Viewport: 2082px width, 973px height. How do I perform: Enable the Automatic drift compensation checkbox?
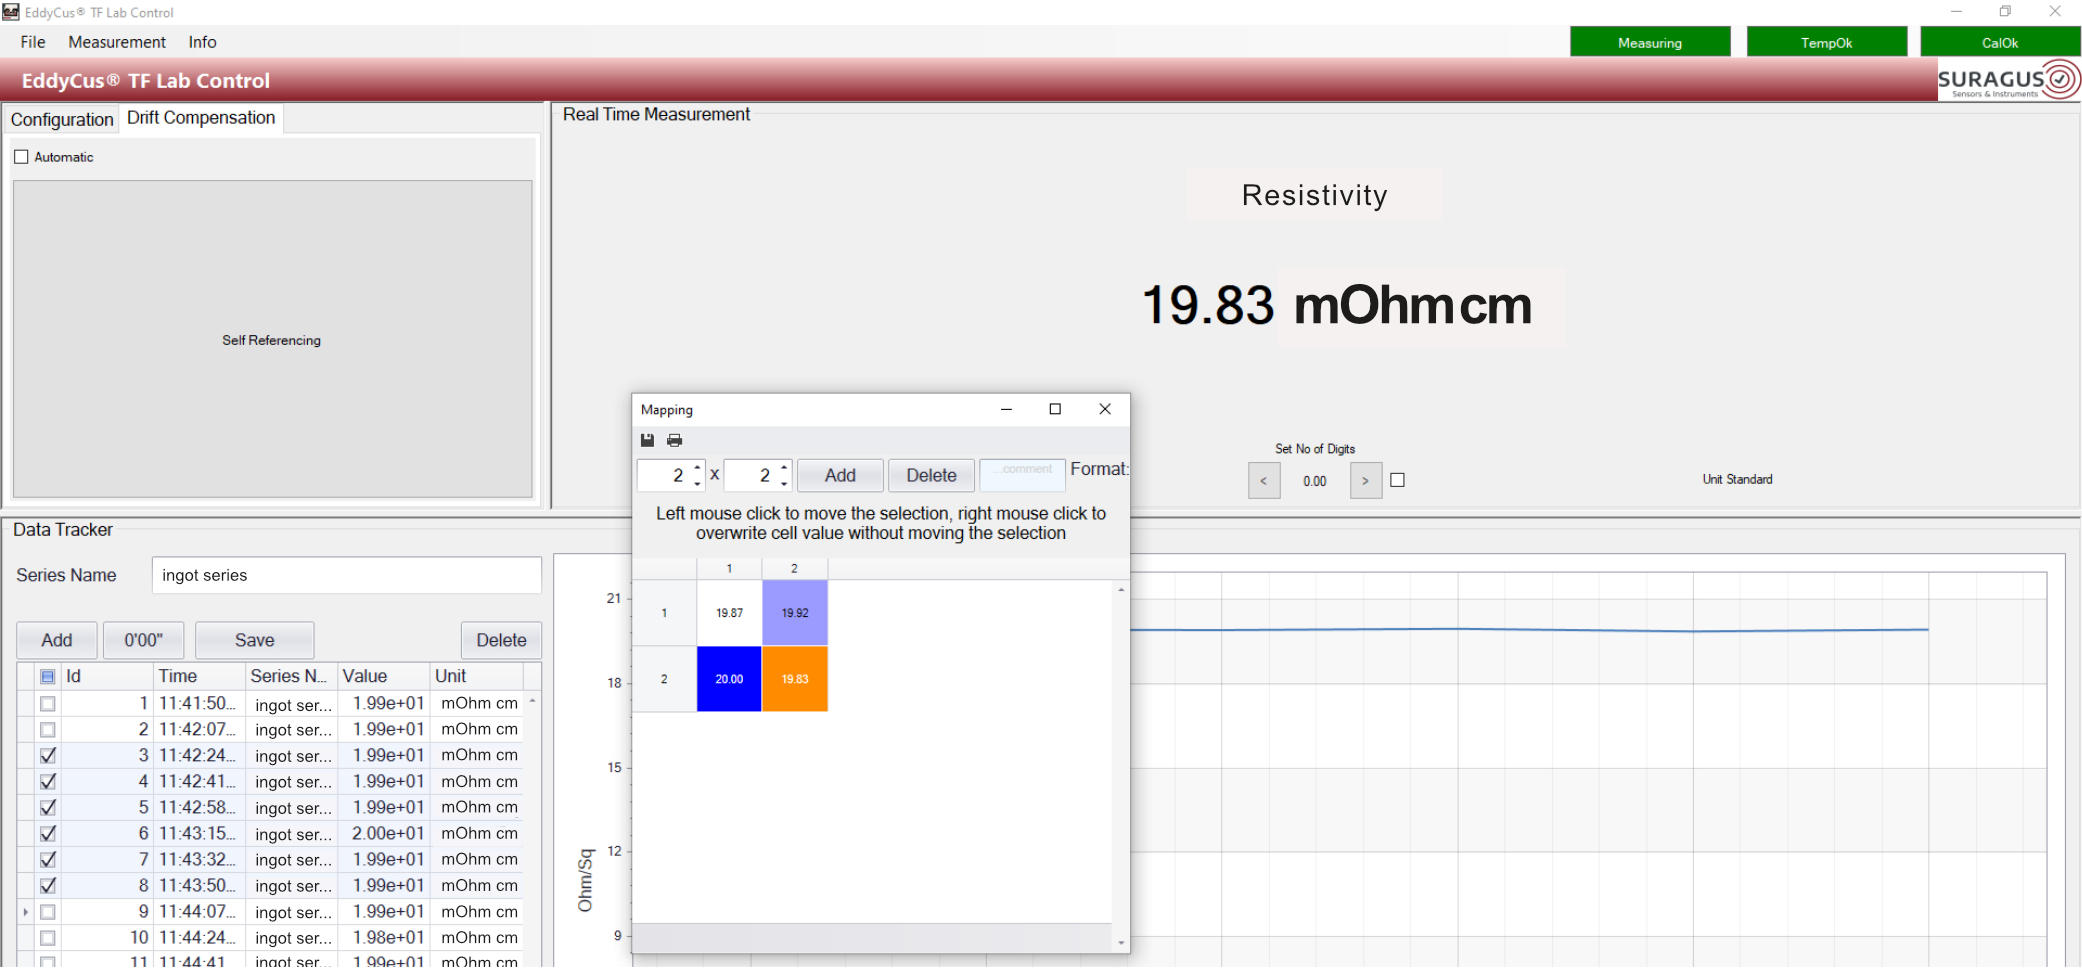[21, 157]
